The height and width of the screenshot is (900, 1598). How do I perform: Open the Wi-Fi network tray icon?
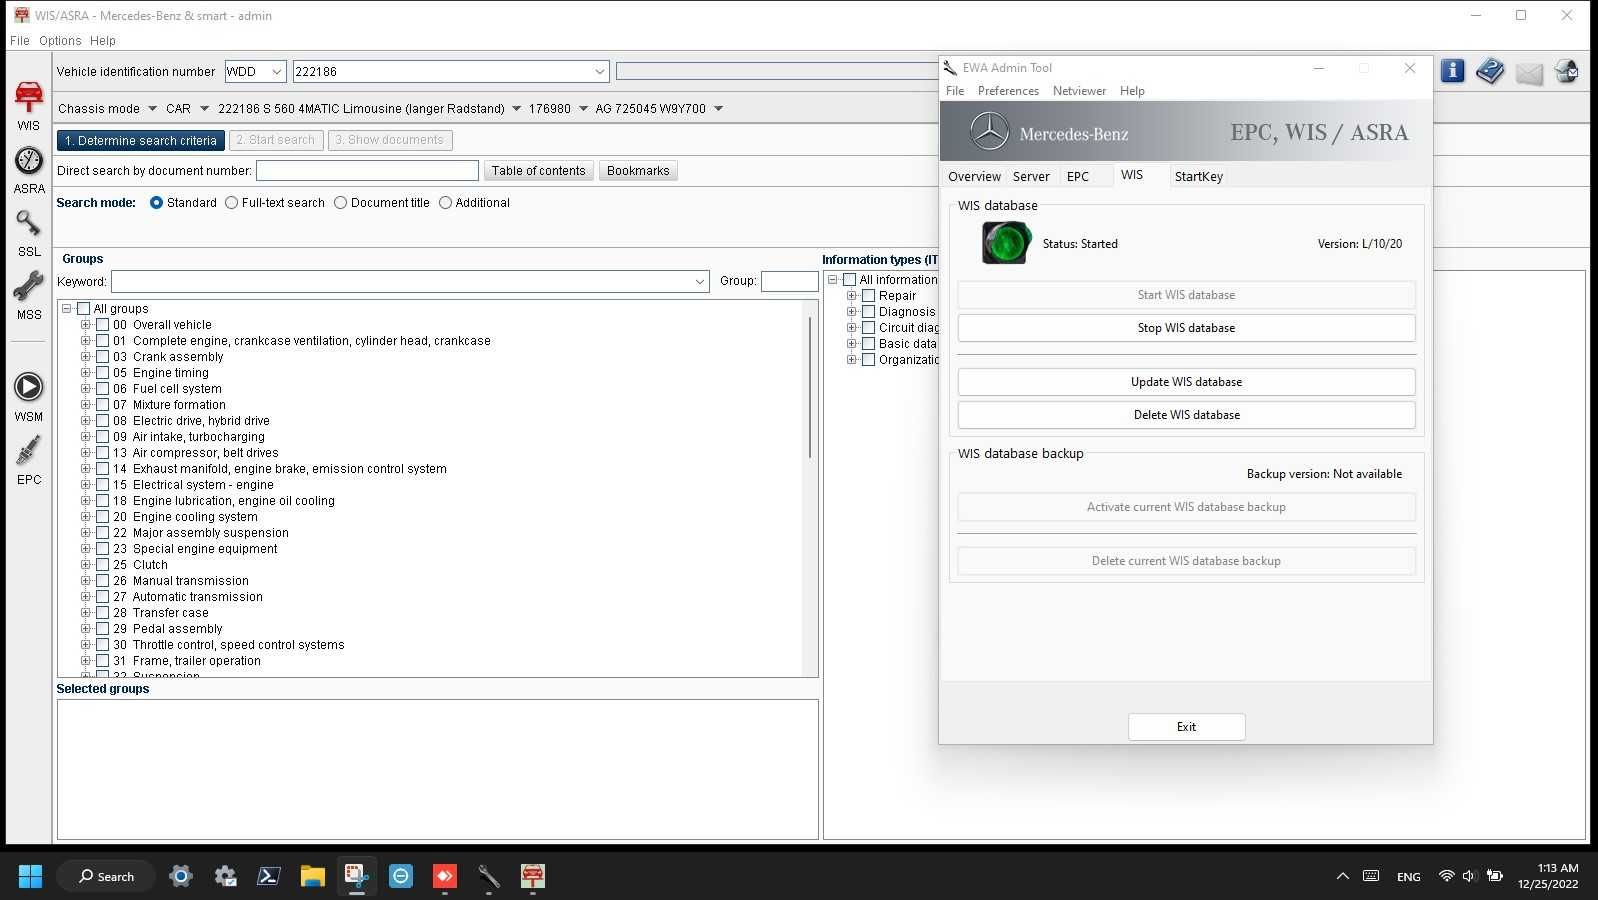click(1446, 876)
